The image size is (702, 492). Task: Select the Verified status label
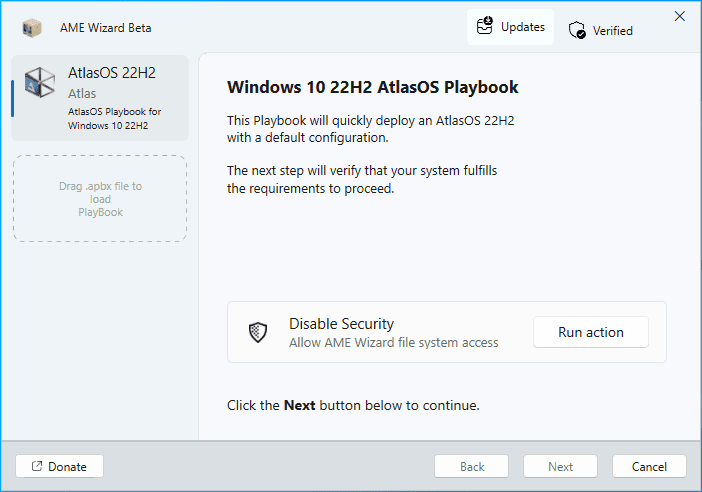(x=612, y=31)
